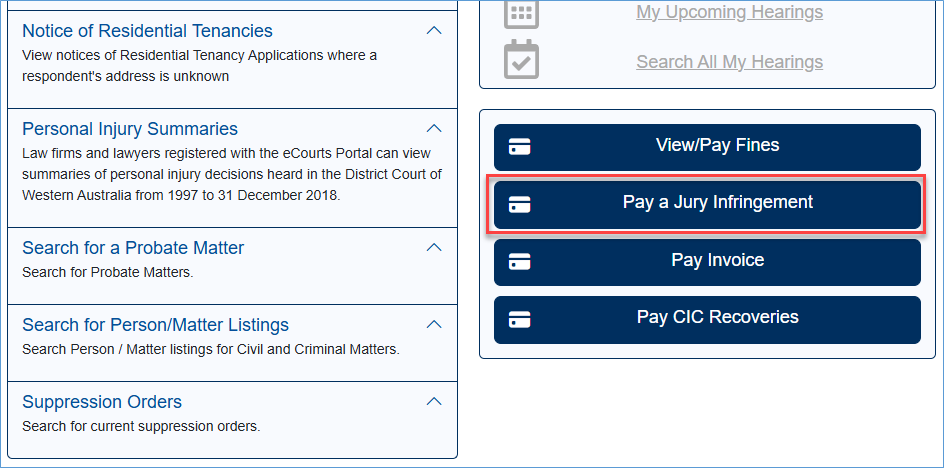
Task: Collapse the Notice of Residential Tenancies section chevron
Action: tap(434, 31)
